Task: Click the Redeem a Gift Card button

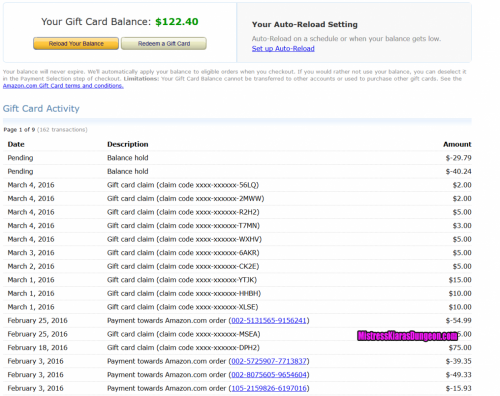Action: click(x=164, y=44)
